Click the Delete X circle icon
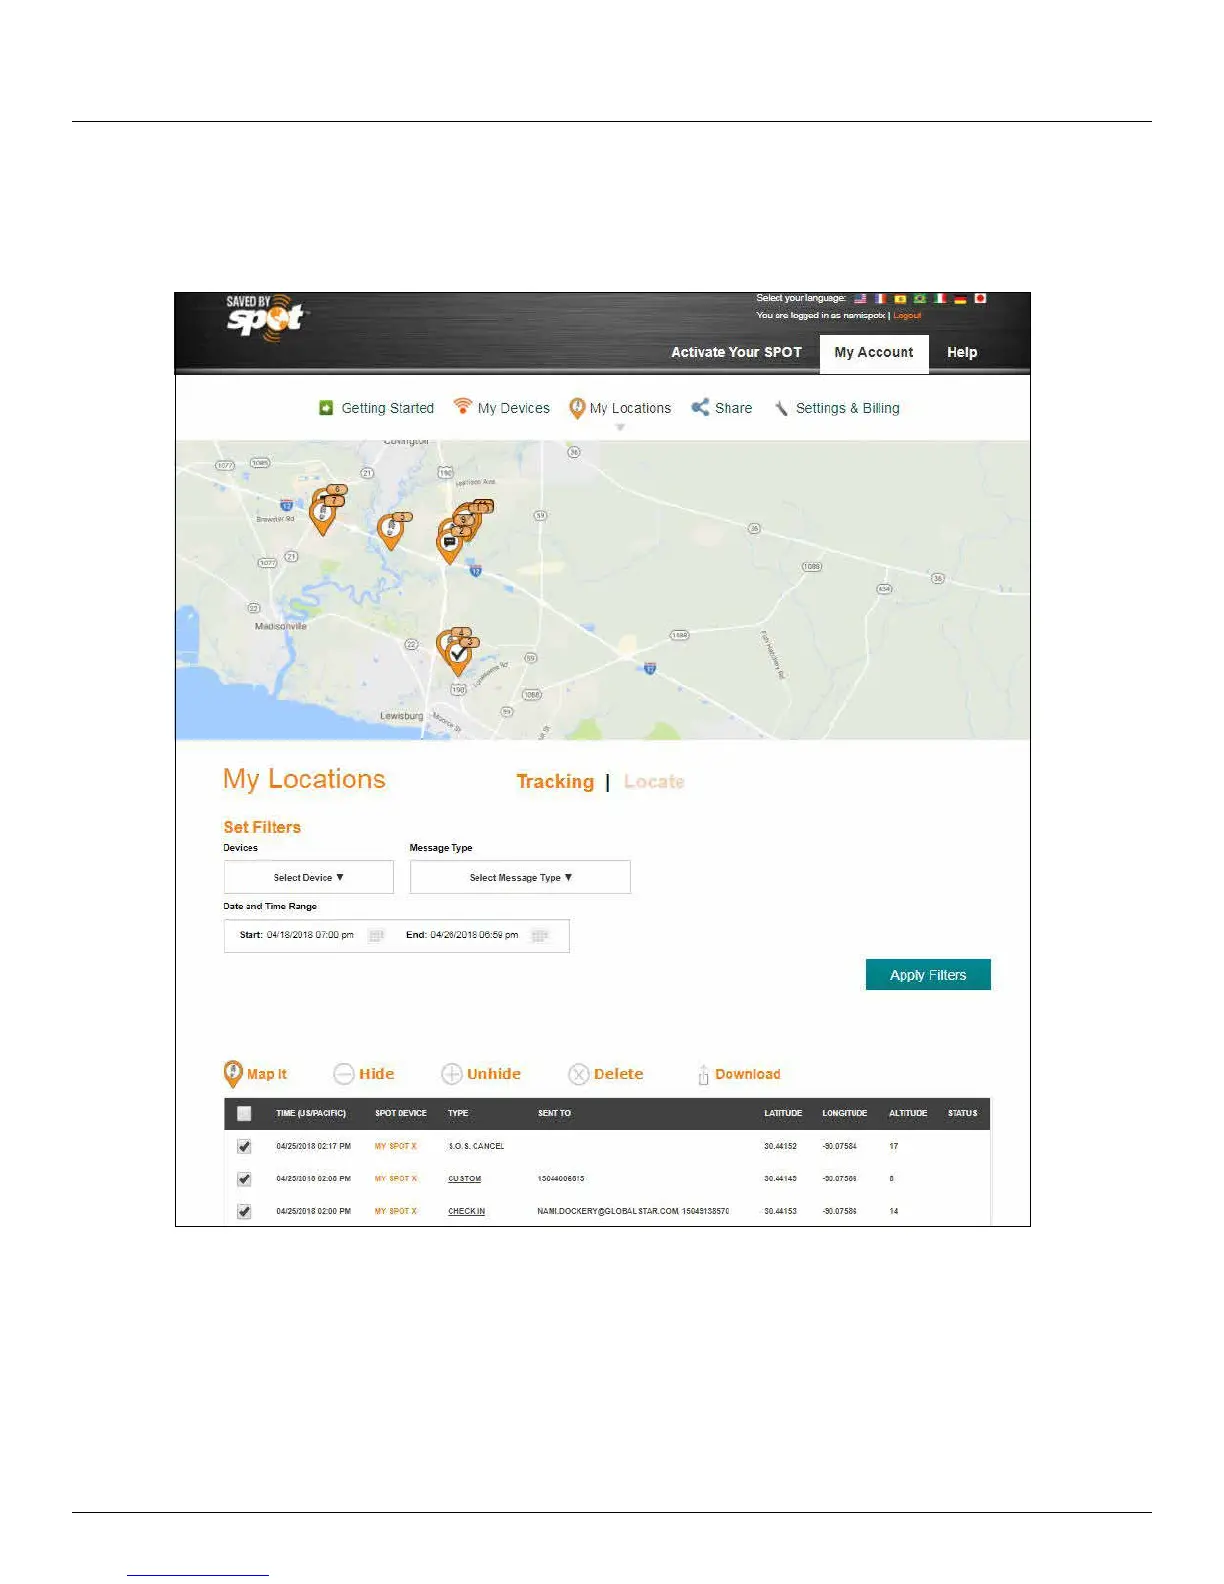The height and width of the screenshot is (1584, 1224). pos(579,1074)
